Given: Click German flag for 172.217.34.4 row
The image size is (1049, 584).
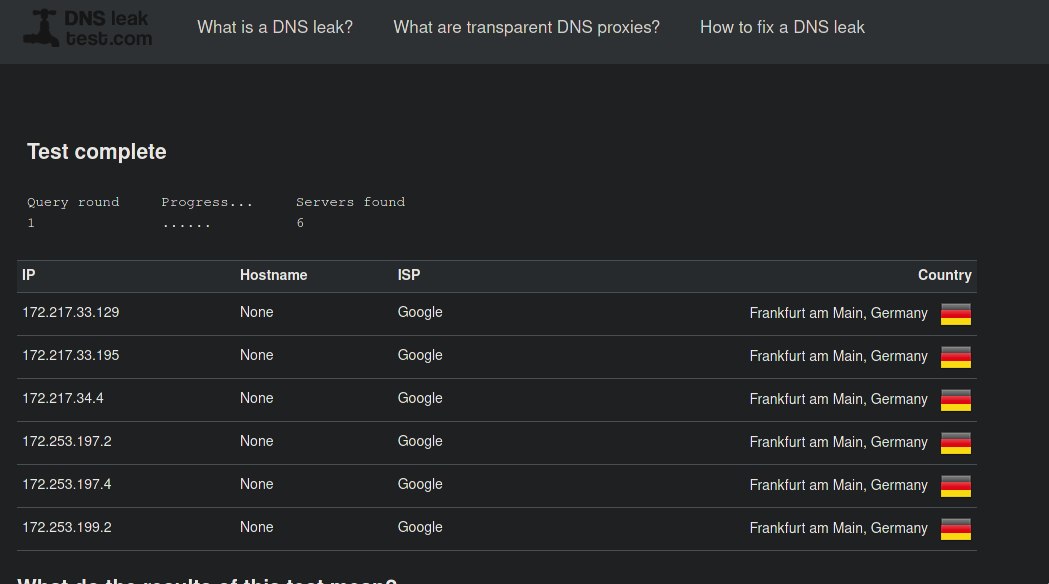Looking at the screenshot, I should [955, 400].
